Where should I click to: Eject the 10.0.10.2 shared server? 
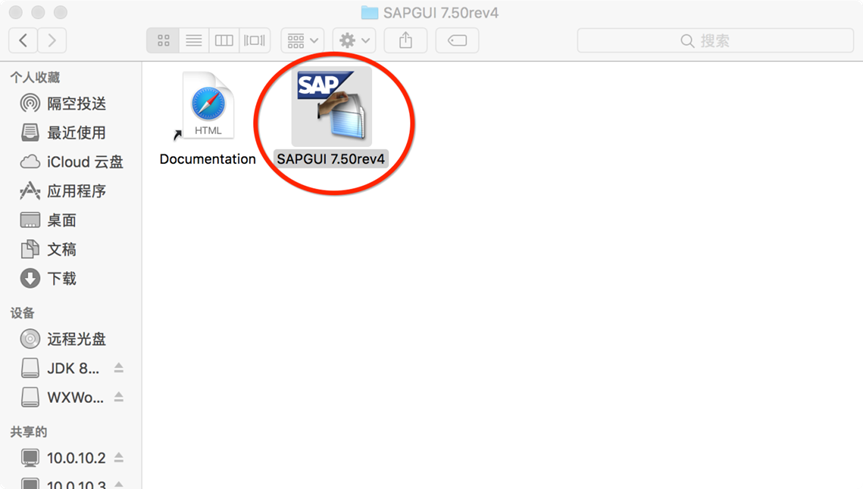click(118, 458)
